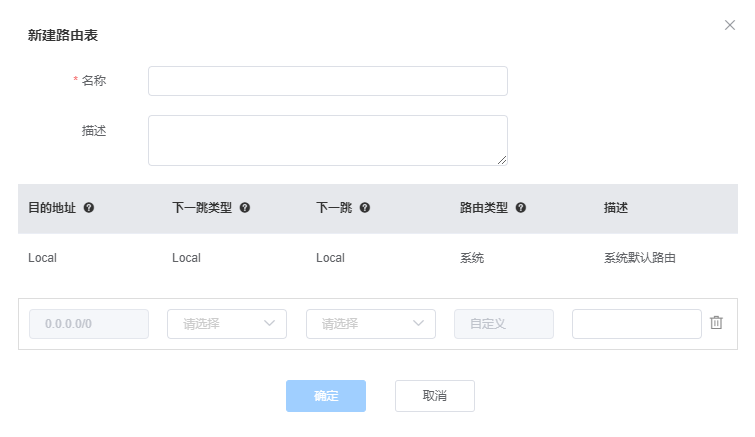Image resolution: width=755 pixels, height=437 pixels.
Task: Delete the custom route row with trash icon
Action: click(716, 323)
